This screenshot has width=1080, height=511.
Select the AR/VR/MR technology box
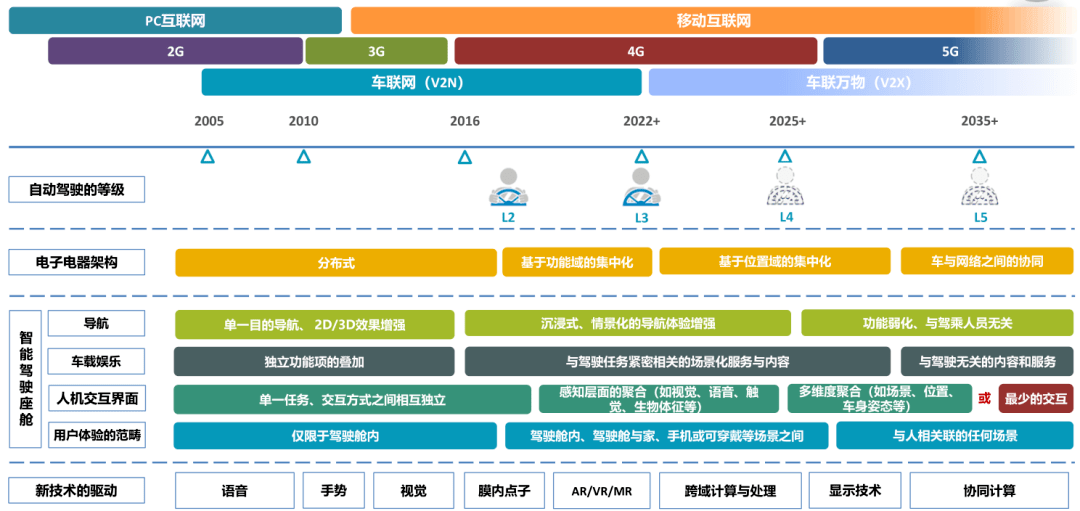601,490
